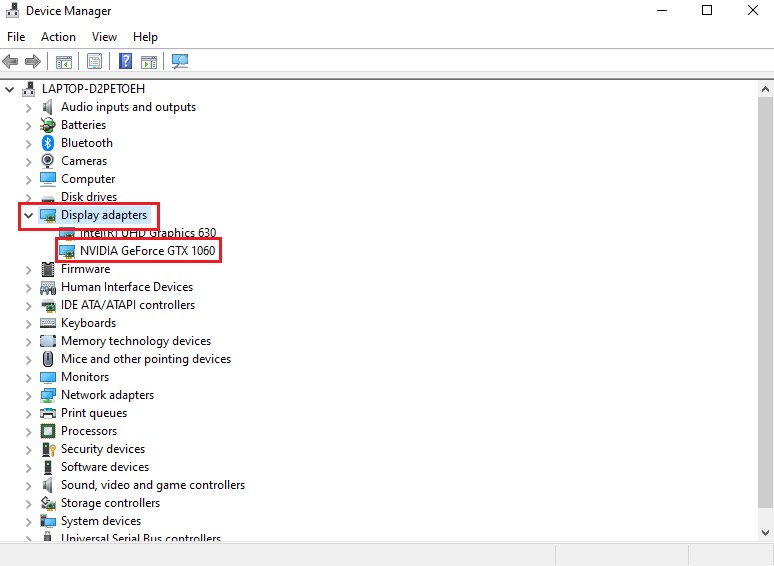Expand Audio inputs and outputs
The height and width of the screenshot is (566, 774).
(29, 108)
